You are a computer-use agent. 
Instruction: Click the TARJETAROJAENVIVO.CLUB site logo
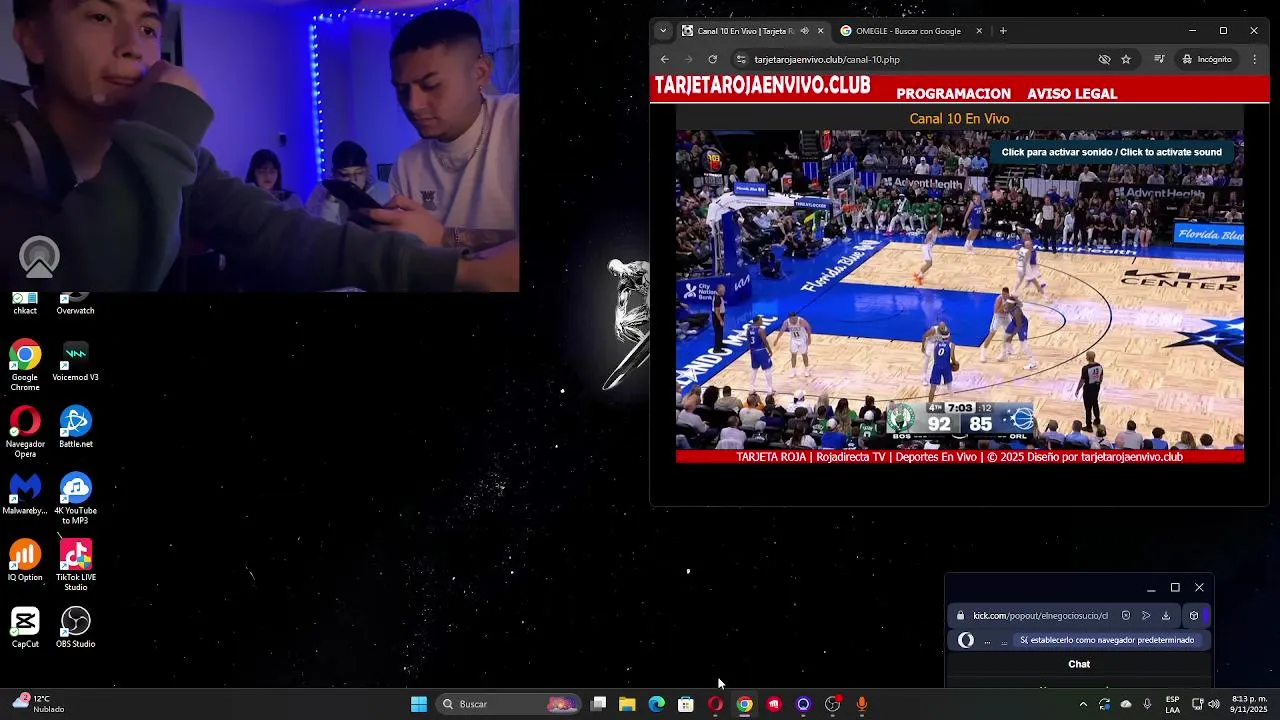point(762,86)
